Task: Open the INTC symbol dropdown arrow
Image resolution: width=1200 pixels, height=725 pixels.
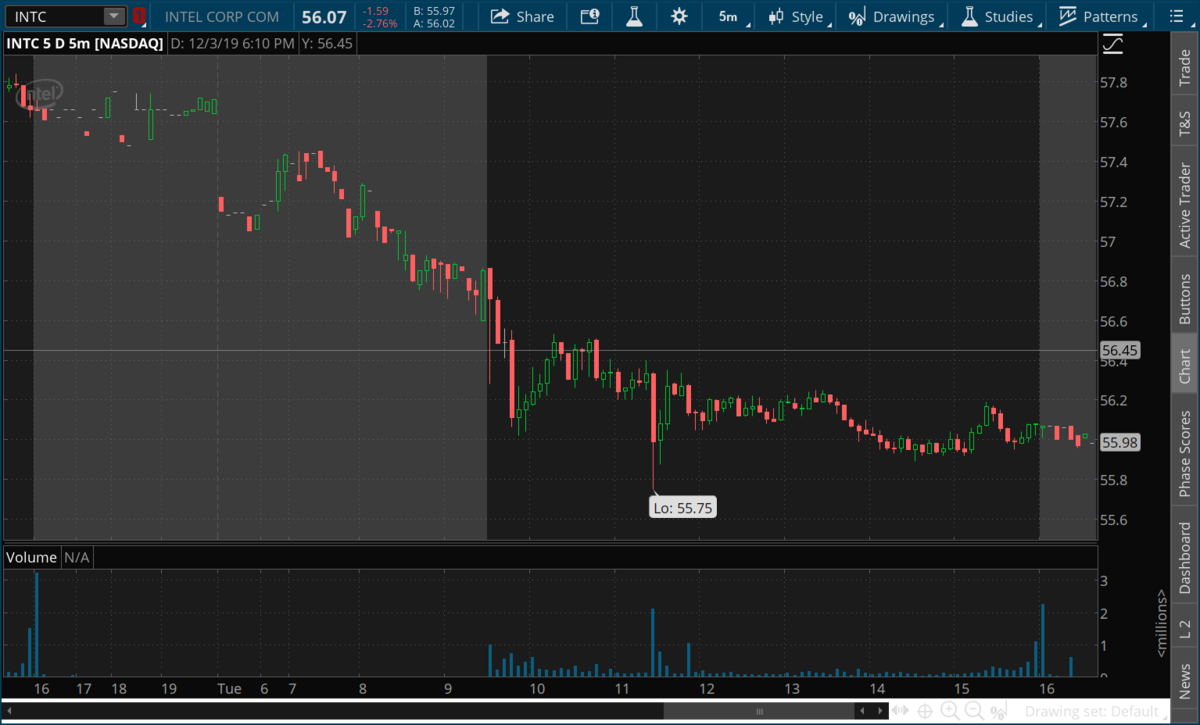Action: point(115,16)
